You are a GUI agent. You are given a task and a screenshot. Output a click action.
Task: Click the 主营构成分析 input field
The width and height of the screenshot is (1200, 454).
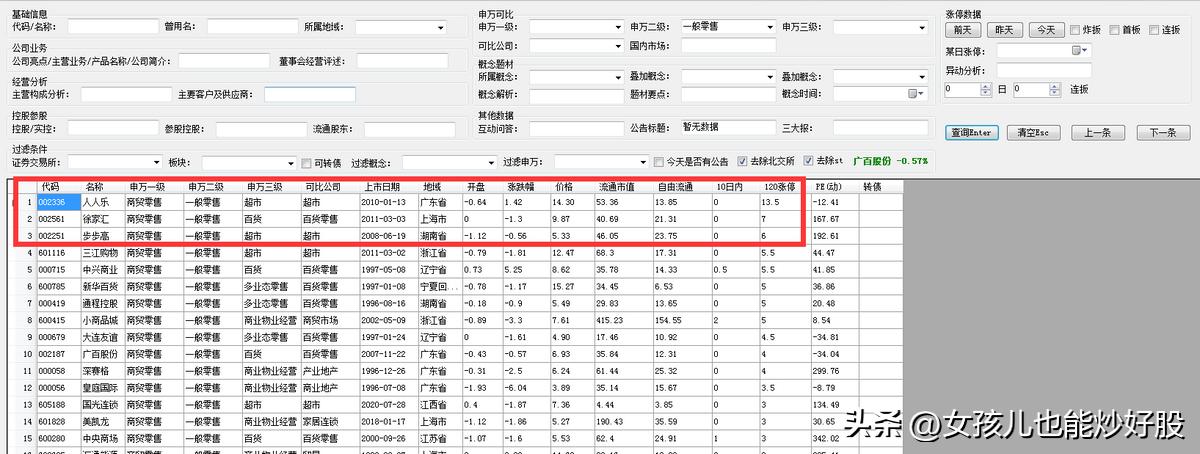(127, 95)
